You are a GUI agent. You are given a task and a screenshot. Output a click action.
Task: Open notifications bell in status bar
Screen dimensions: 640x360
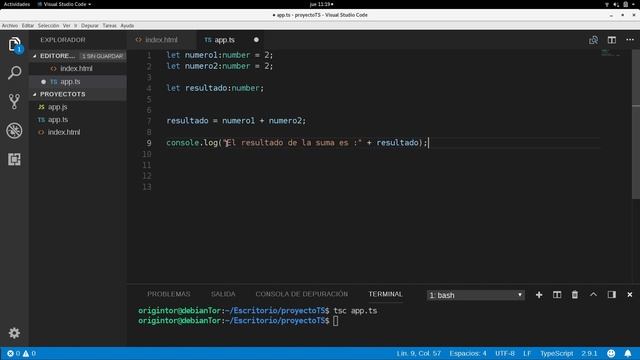point(628,353)
